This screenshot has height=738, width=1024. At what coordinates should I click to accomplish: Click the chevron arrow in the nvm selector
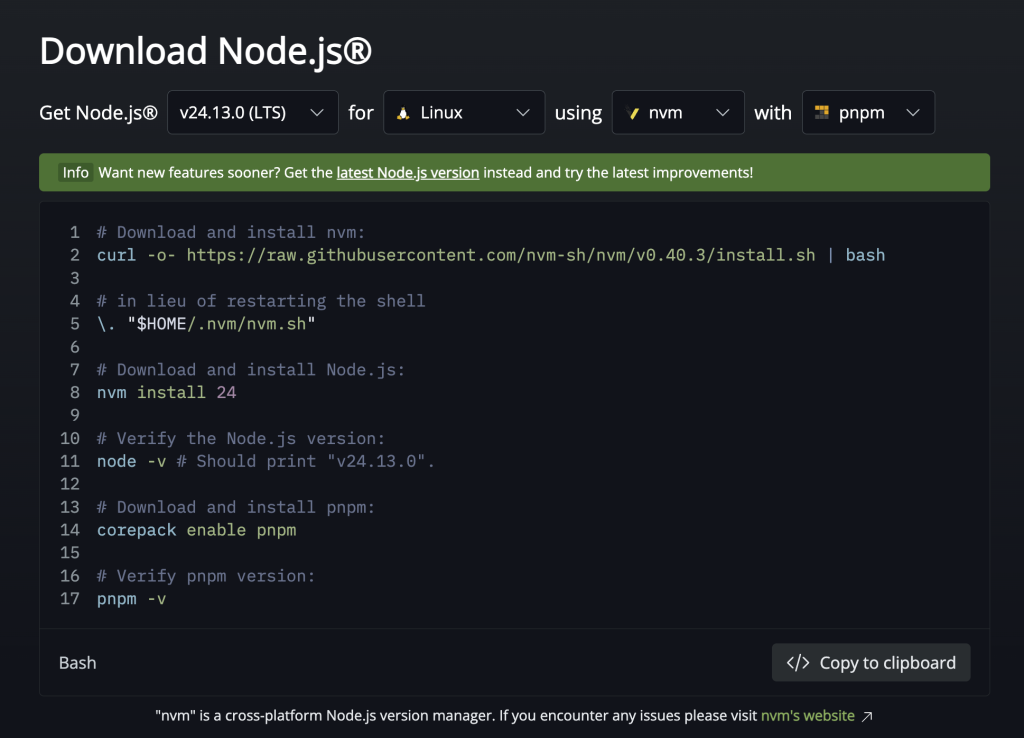click(723, 113)
